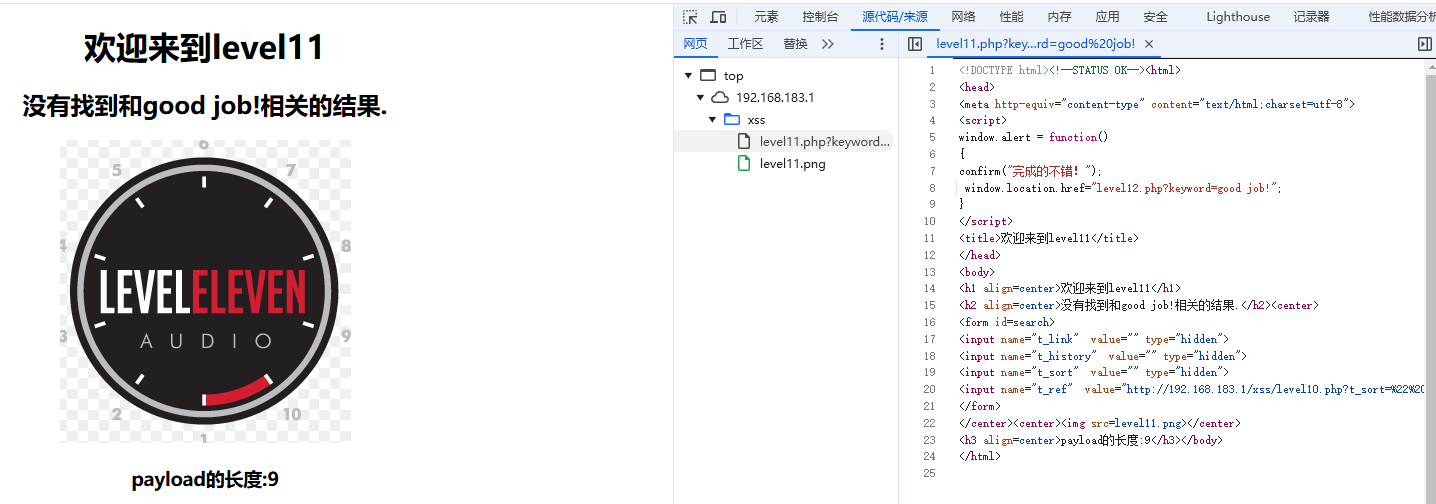Image resolution: width=1436 pixels, height=504 pixels.
Task: Switch to the 网络 tab
Action: (x=963, y=17)
